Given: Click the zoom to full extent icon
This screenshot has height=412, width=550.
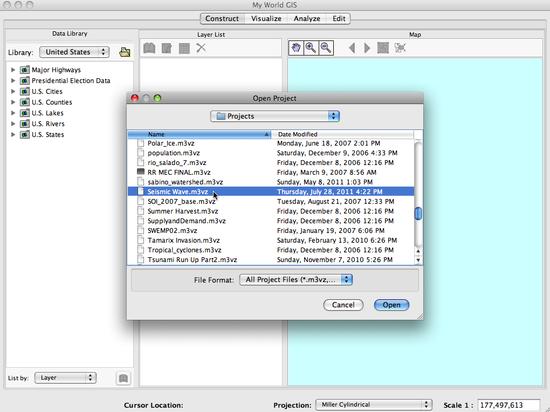Looking at the screenshot, I should 383,48.
